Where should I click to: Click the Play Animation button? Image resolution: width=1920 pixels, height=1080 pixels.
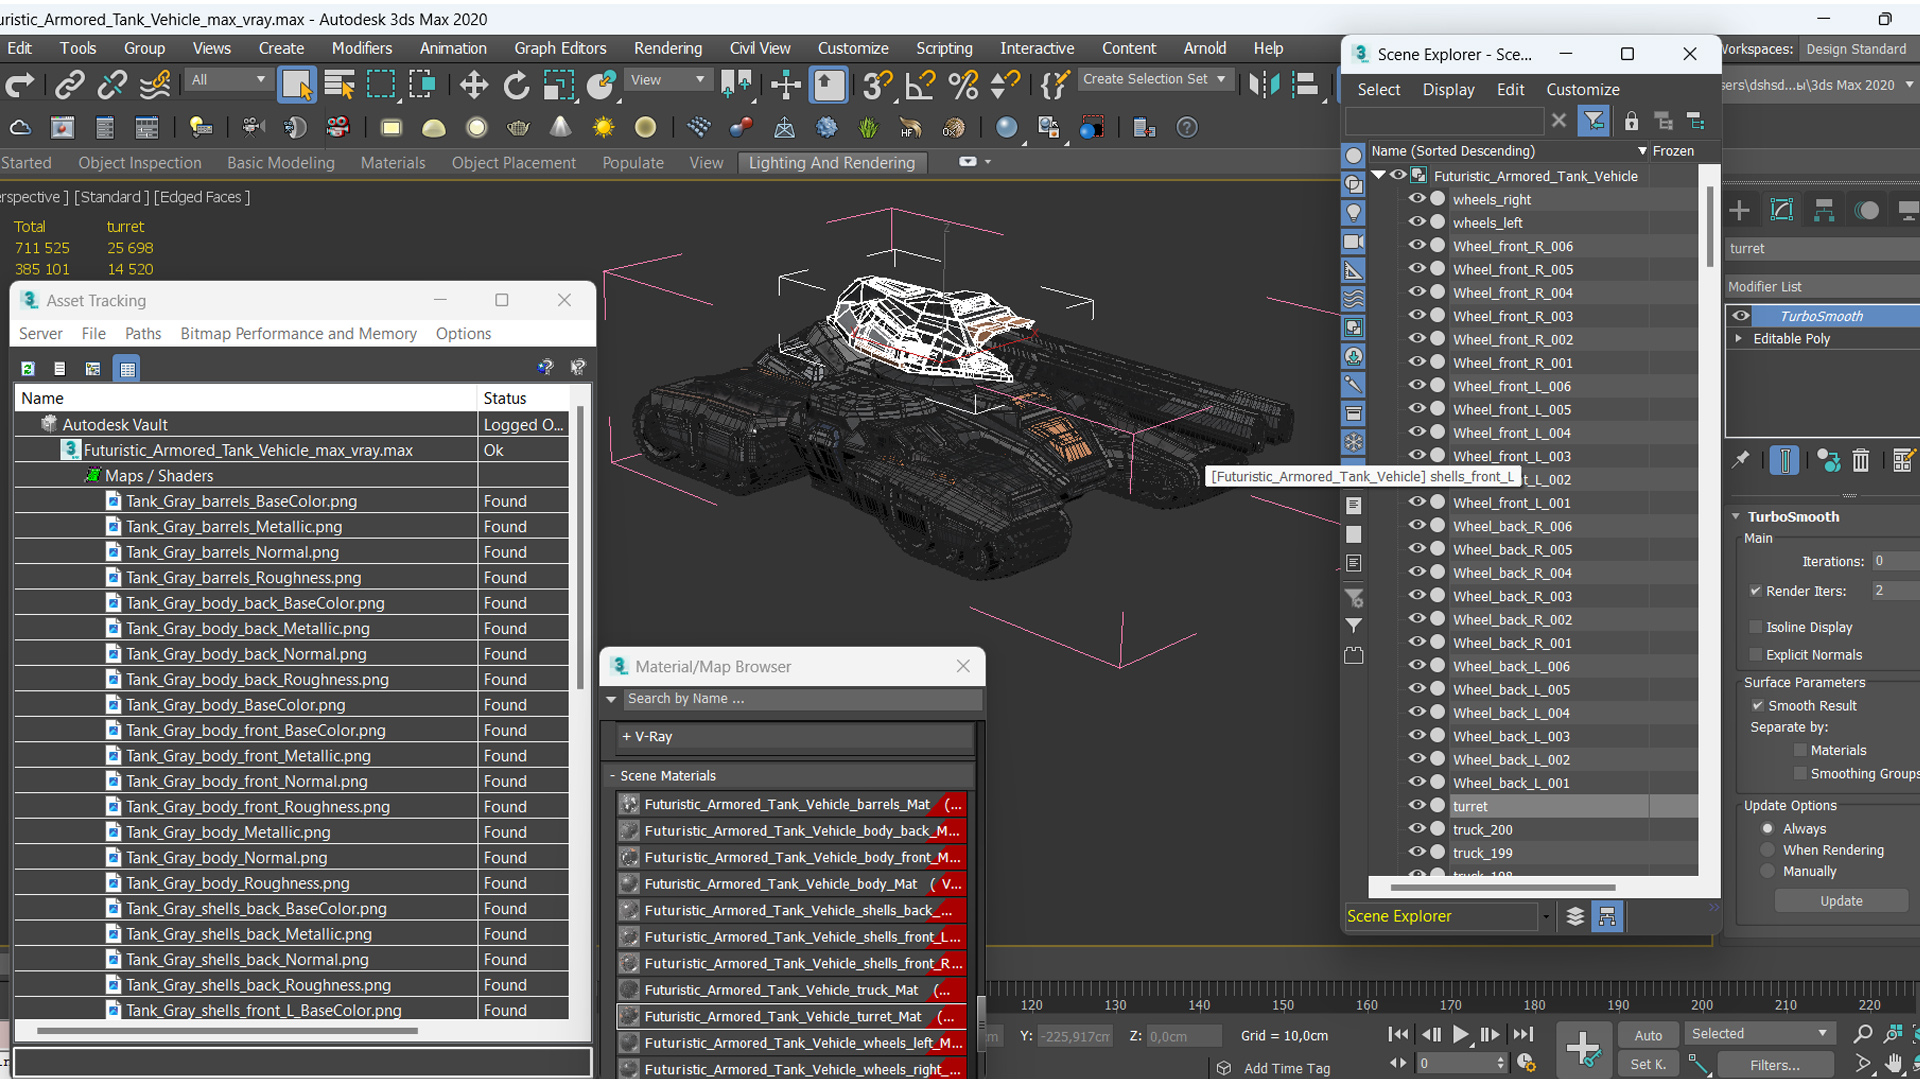coord(1460,1035)
